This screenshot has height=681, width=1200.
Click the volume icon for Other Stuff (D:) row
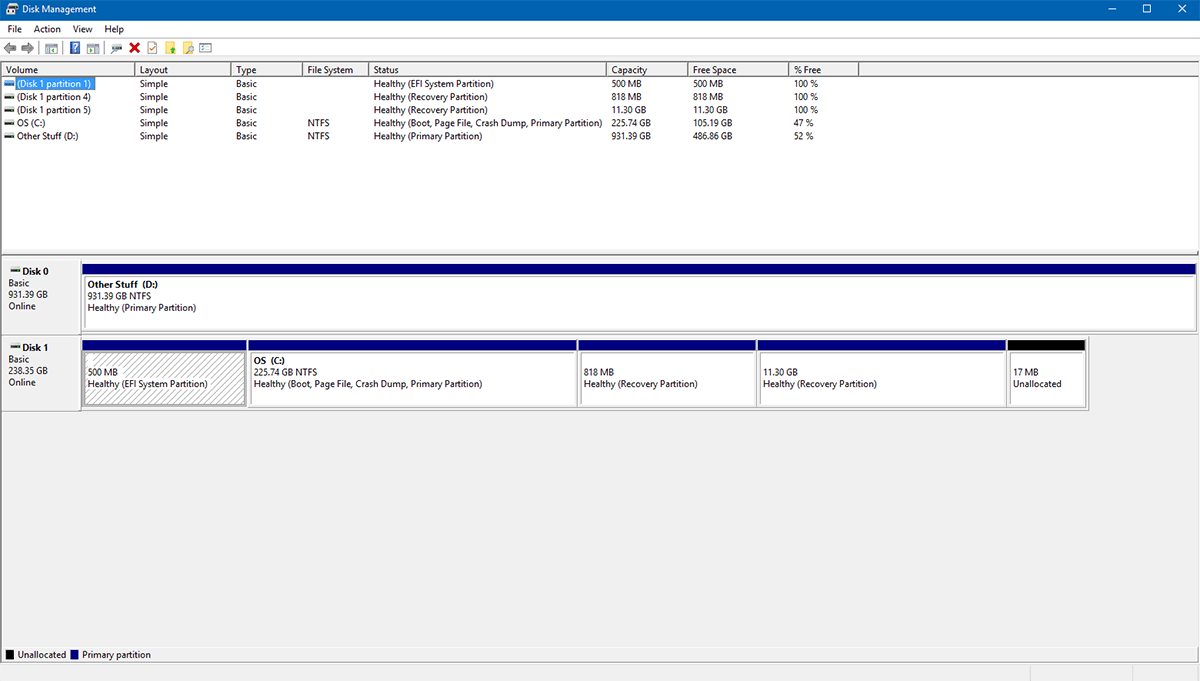(x=10, y=136)
